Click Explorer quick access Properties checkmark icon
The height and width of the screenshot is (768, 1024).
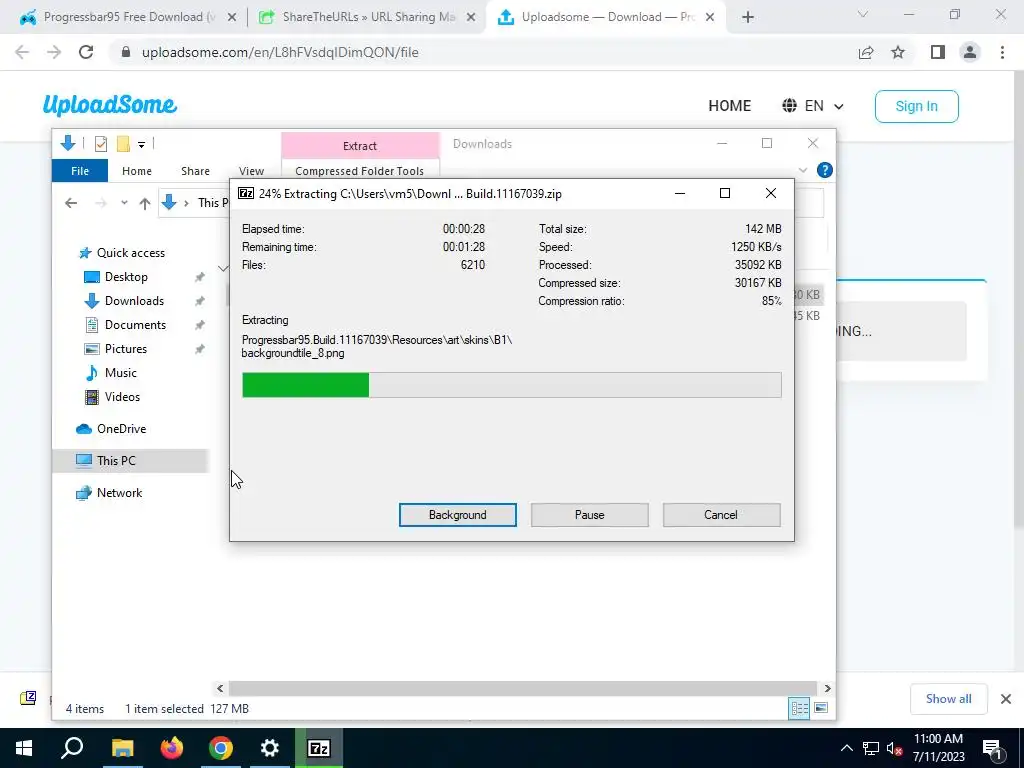coord(101,144)
